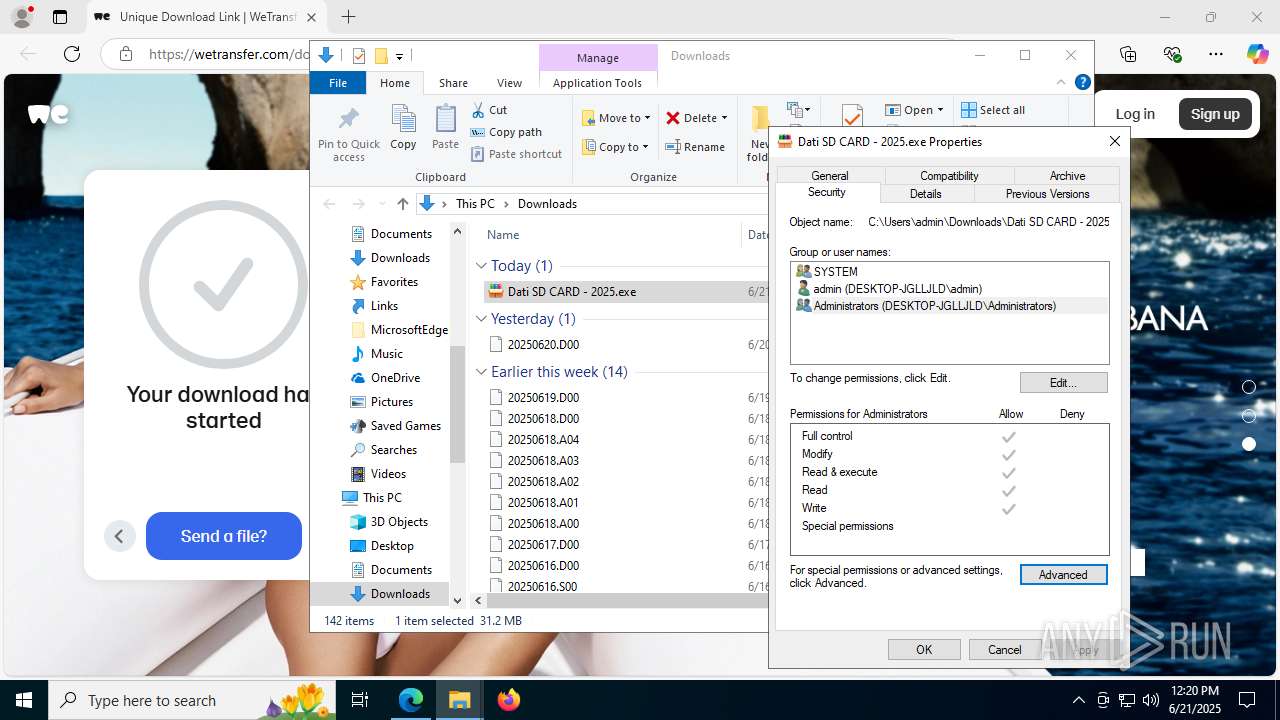The image size is (1280, 720).
Task: Open File Explorer in the taskbar
Action: click(460, 700)
